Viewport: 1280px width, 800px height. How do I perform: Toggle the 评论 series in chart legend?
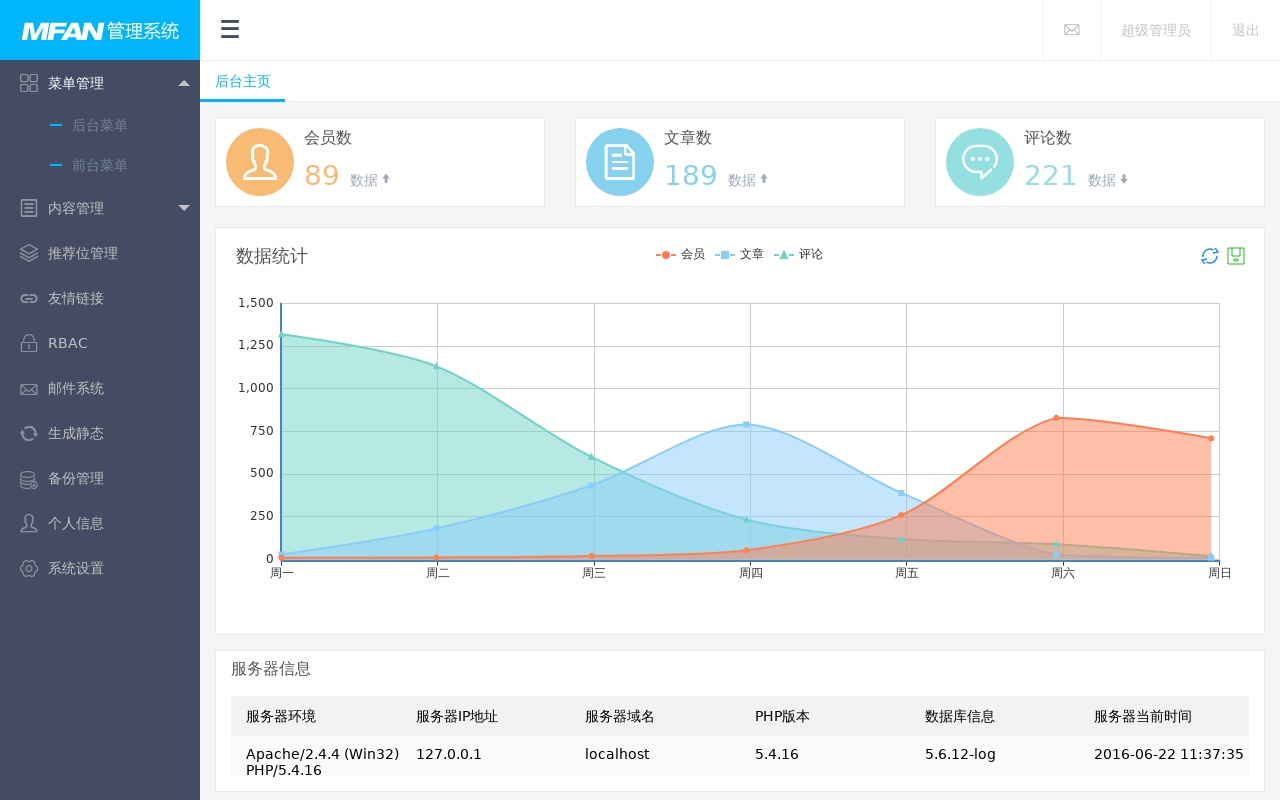point(799,255)
